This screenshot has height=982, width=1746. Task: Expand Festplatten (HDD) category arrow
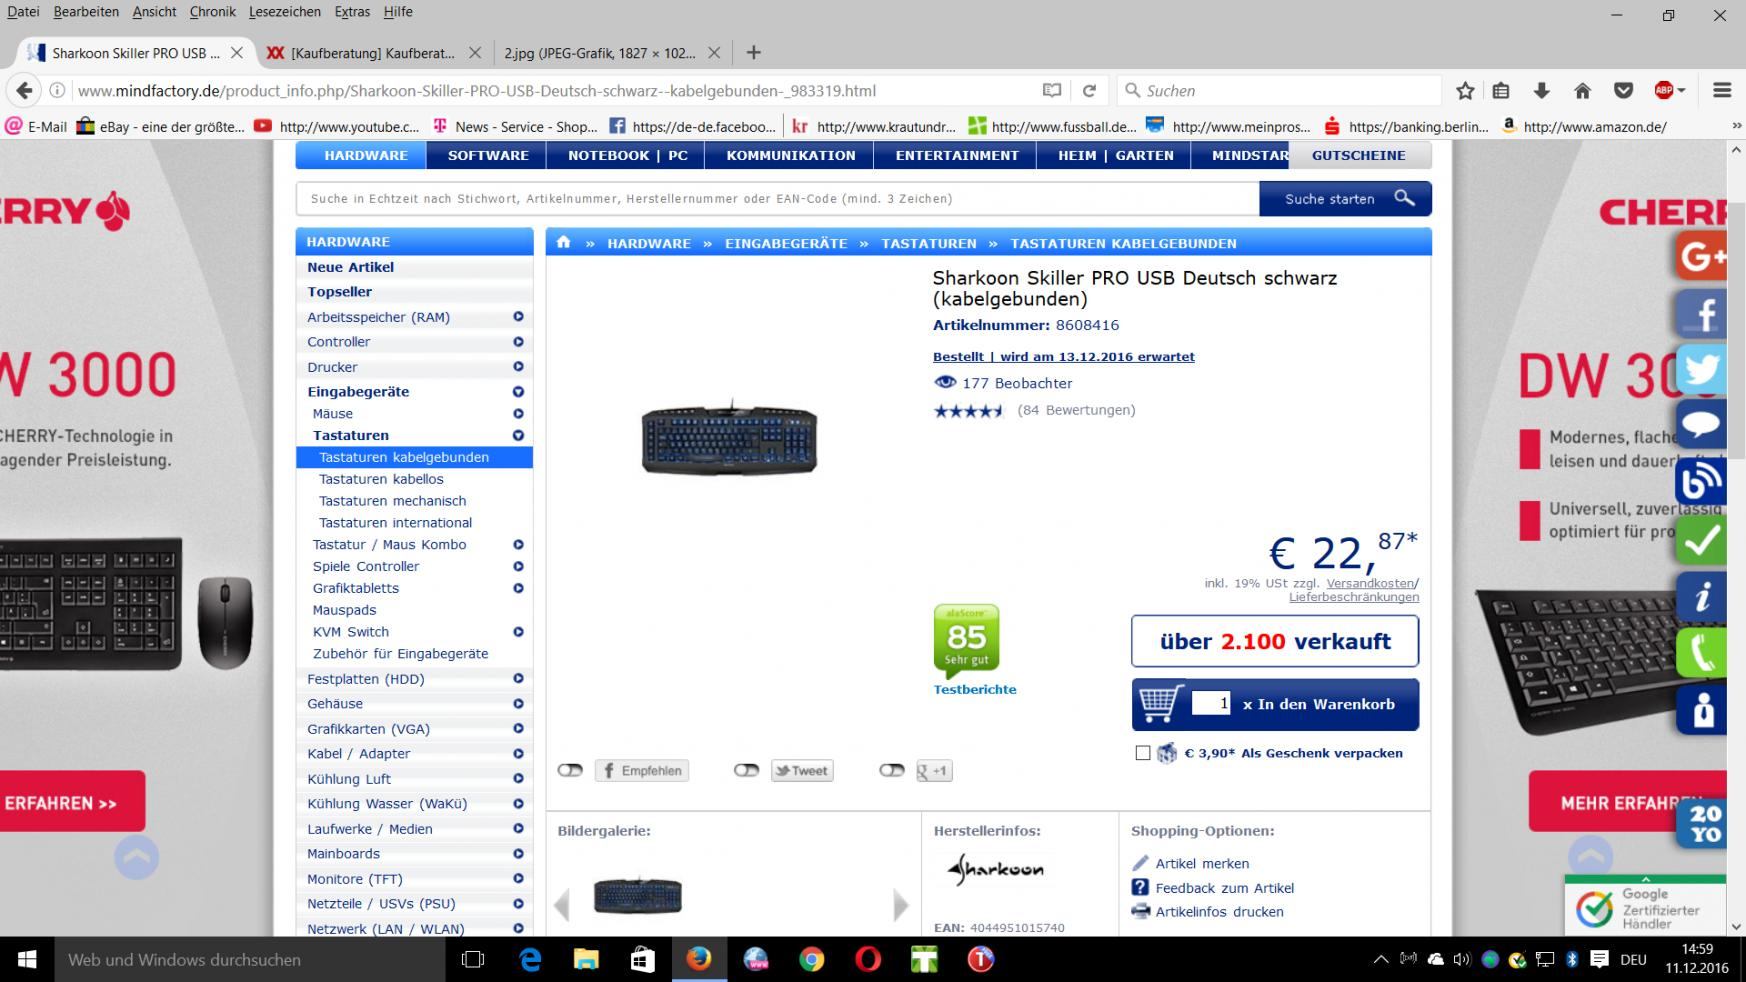518,678
